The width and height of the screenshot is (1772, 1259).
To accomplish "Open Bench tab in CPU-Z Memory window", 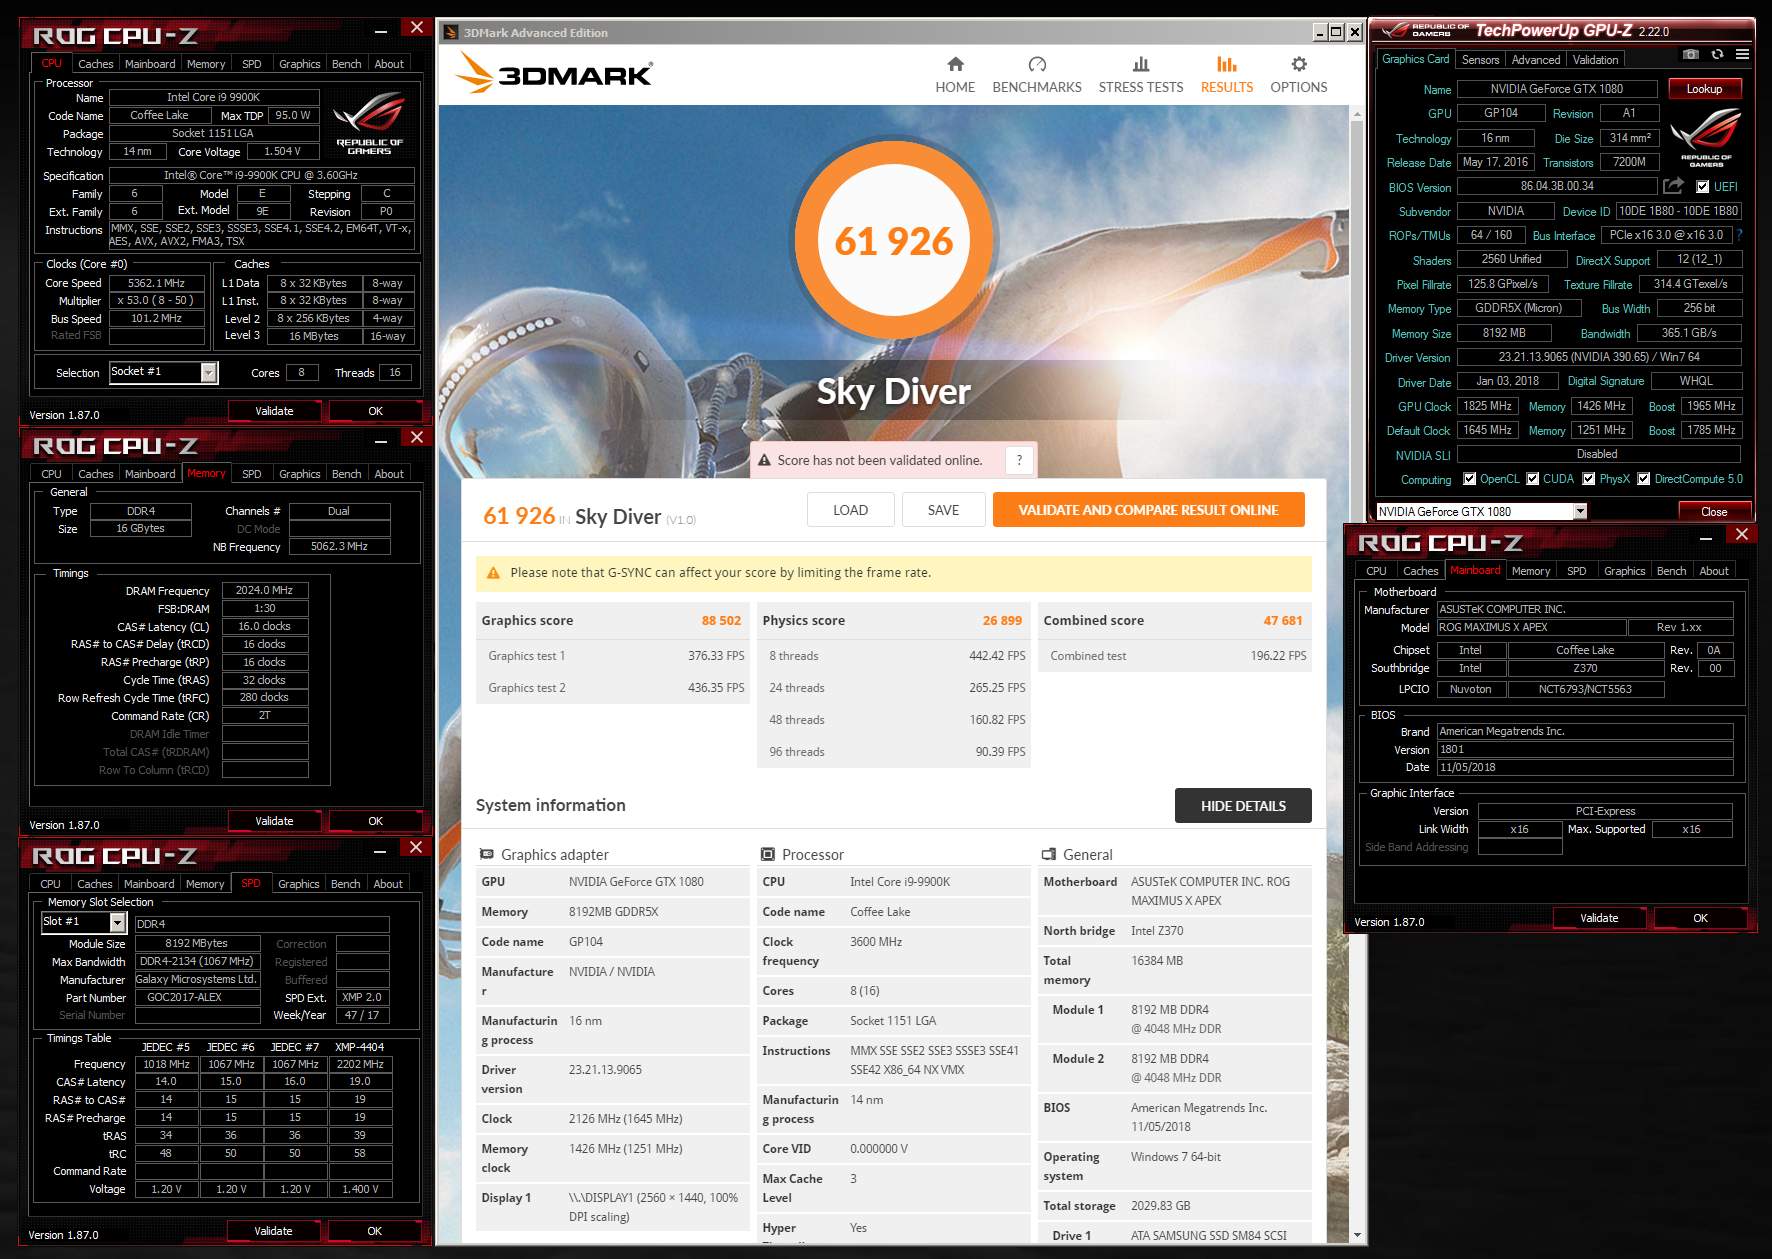I will [x=346, y=474].
